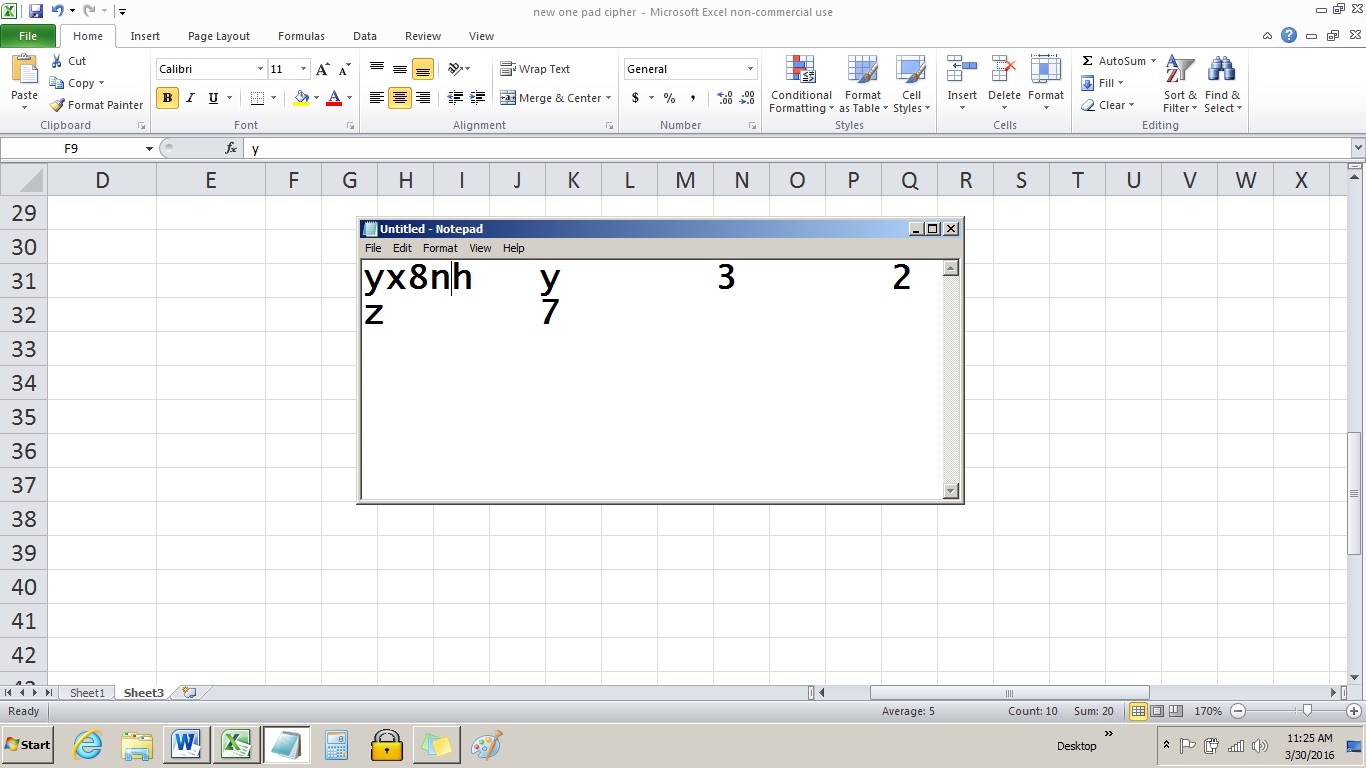Open the Conditional Formatting menu
The height and width of the screenshot is (768, 1366).
tap(800, 84)
